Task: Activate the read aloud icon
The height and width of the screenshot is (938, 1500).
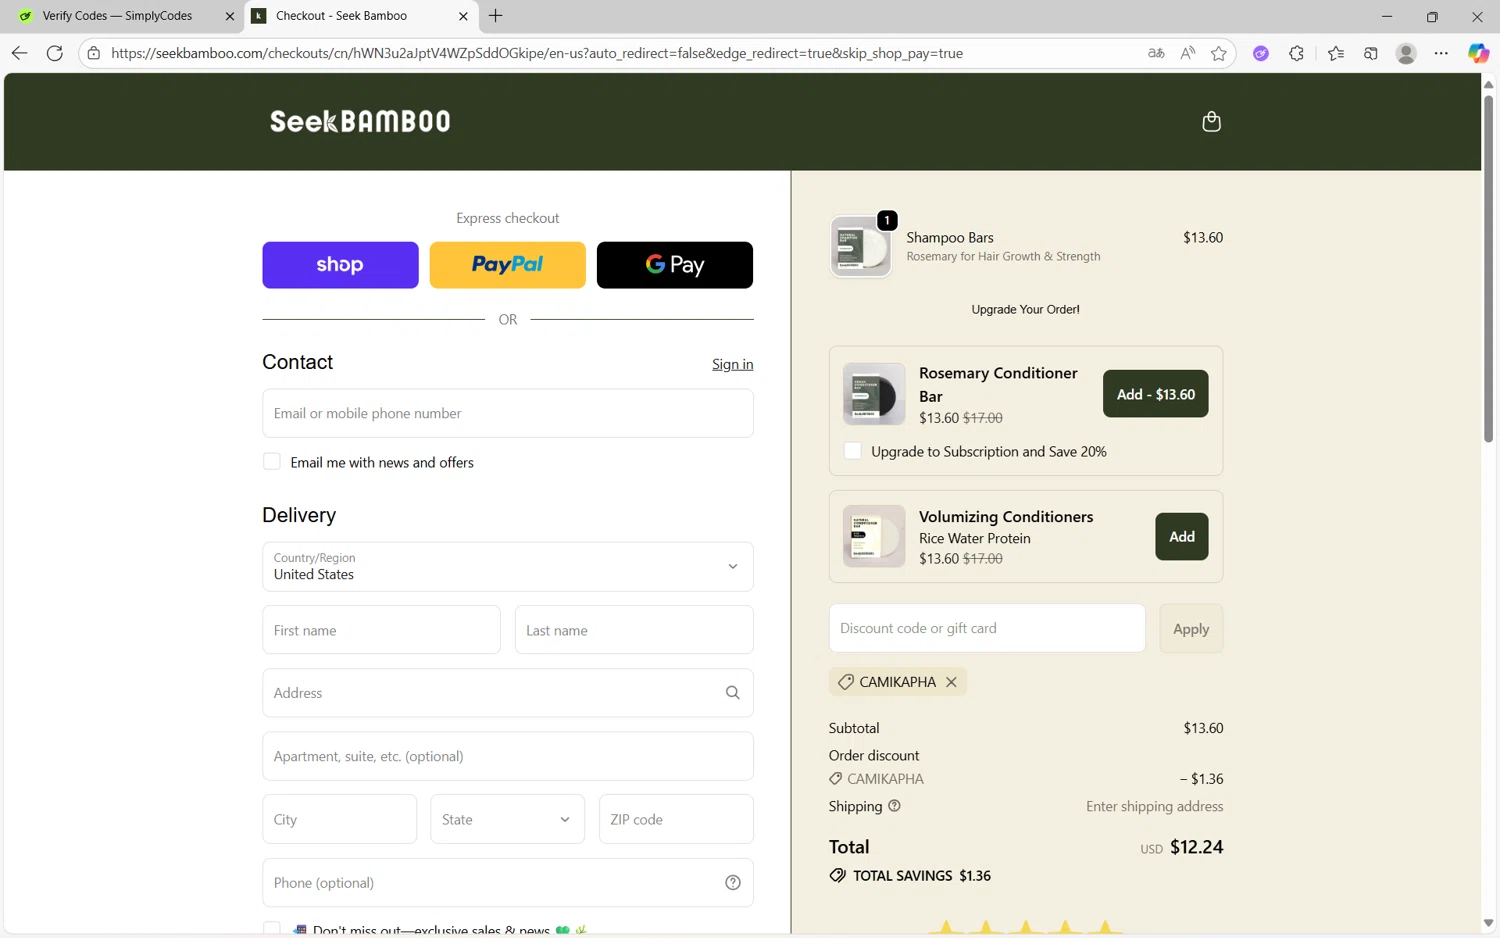Action: [1187, 53]
